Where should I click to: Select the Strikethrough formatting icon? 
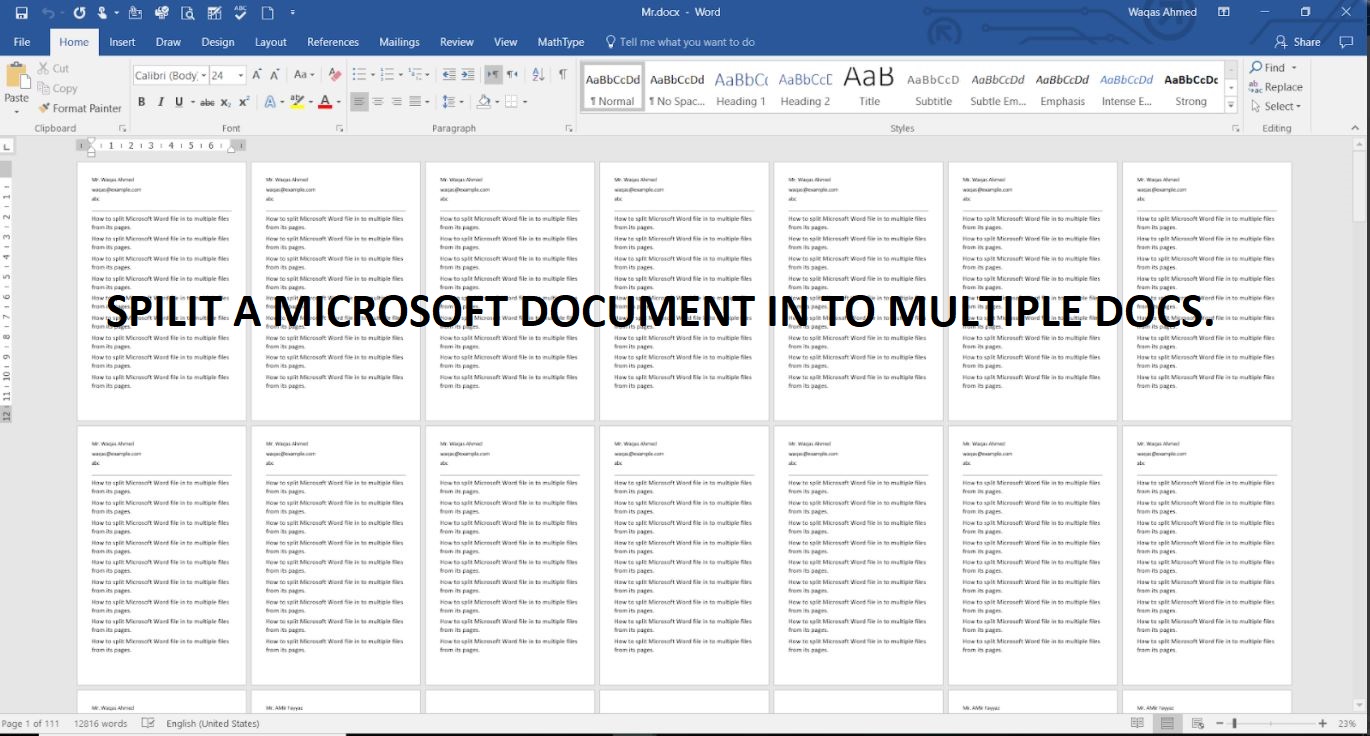coord(206,101)
